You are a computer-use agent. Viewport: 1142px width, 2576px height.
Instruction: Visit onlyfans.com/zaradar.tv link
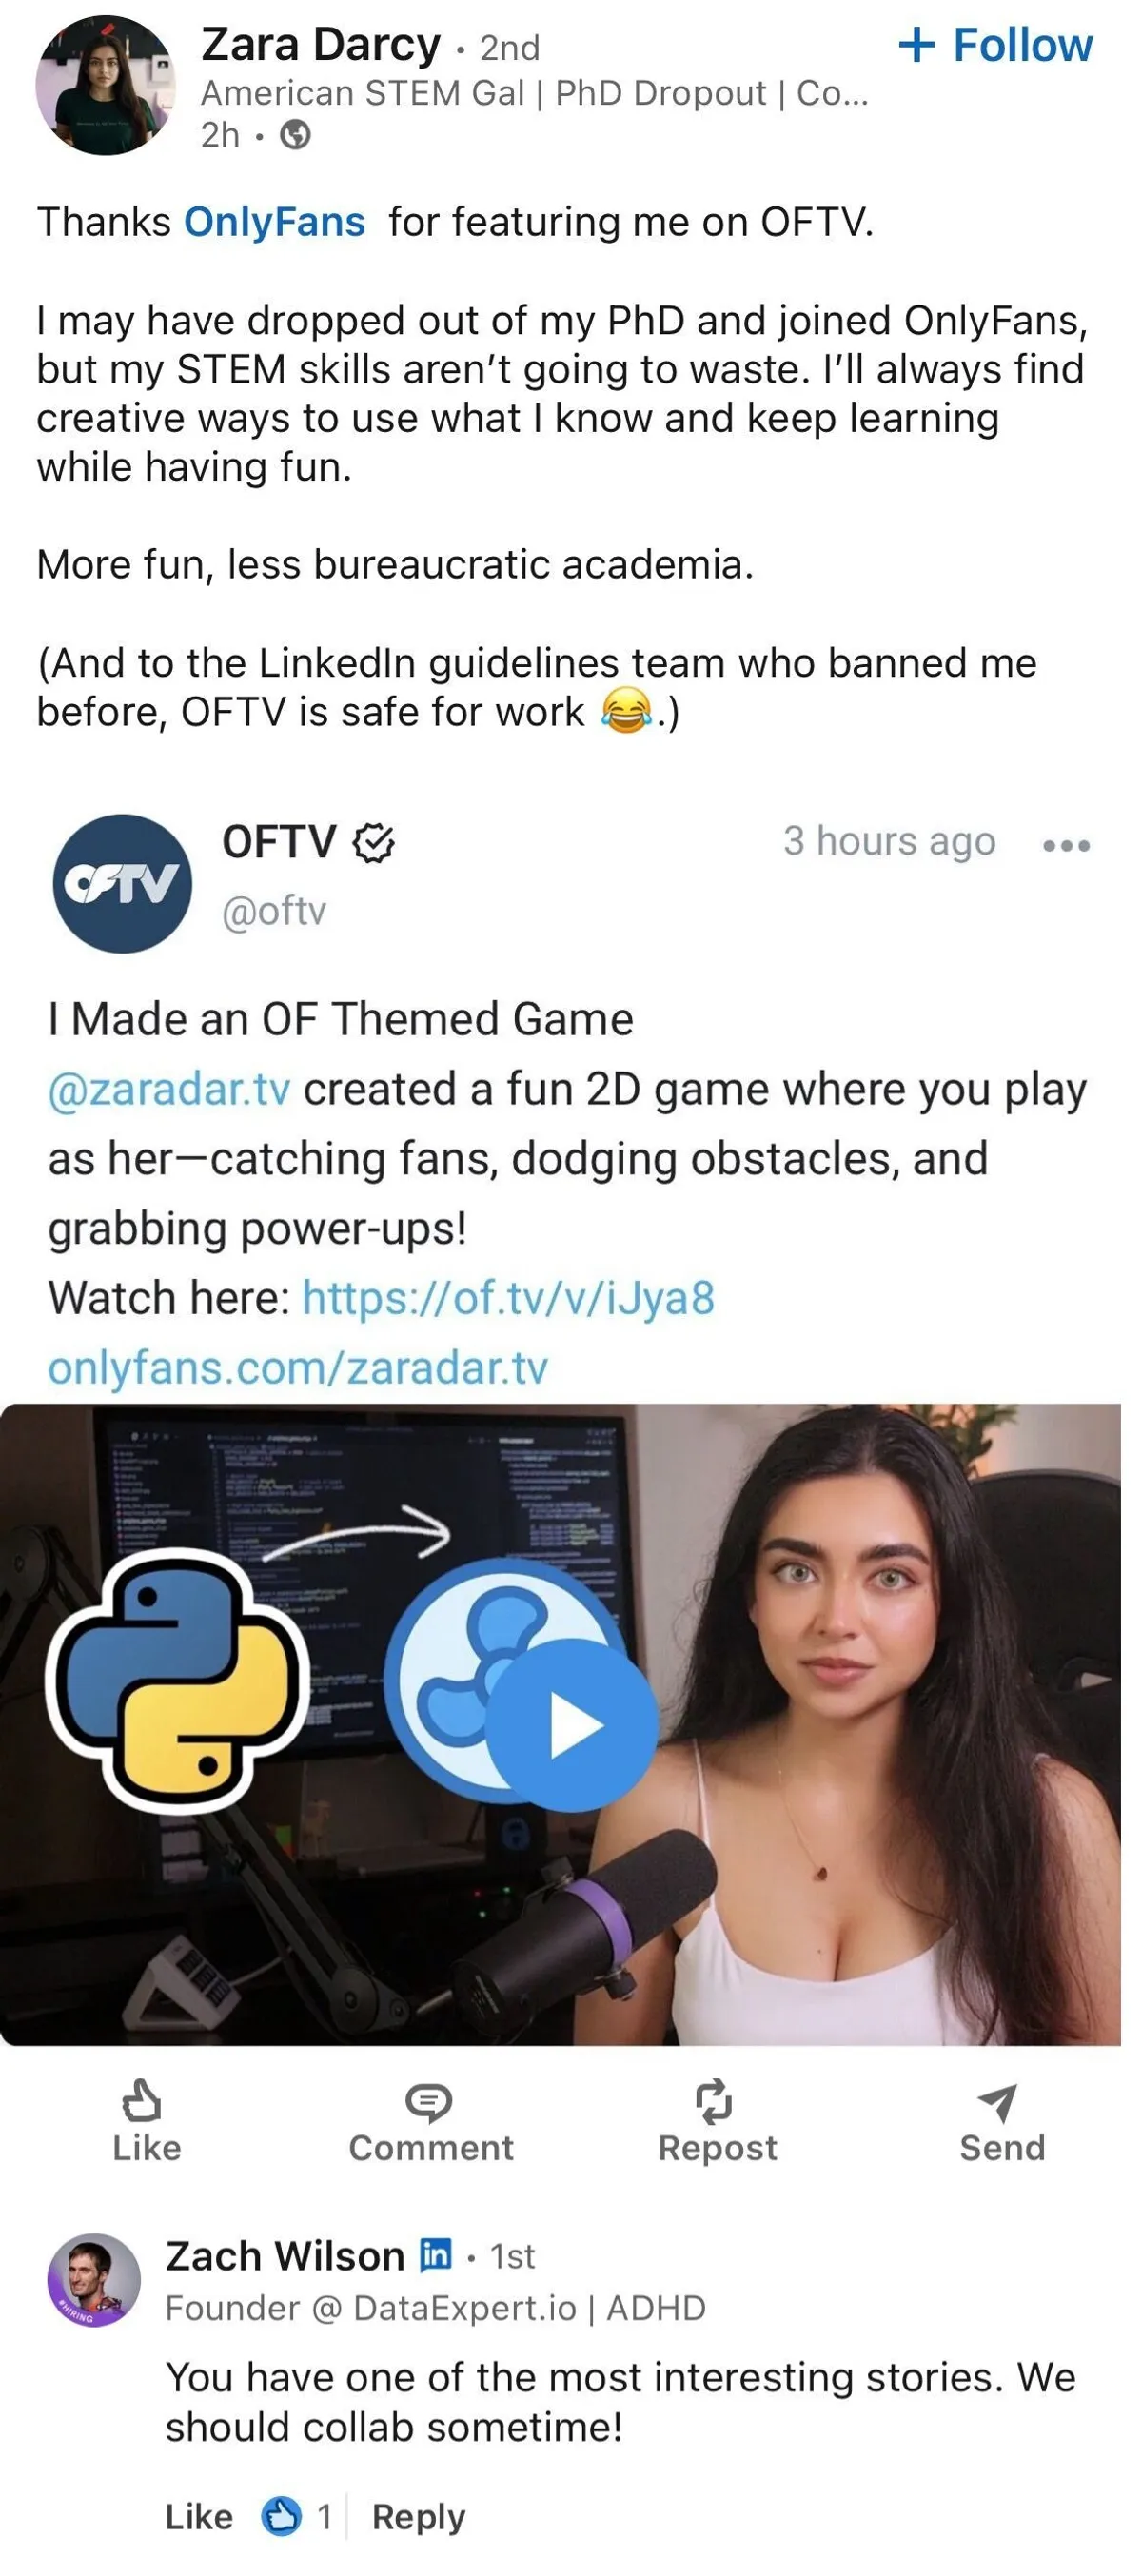point(298,1368)
